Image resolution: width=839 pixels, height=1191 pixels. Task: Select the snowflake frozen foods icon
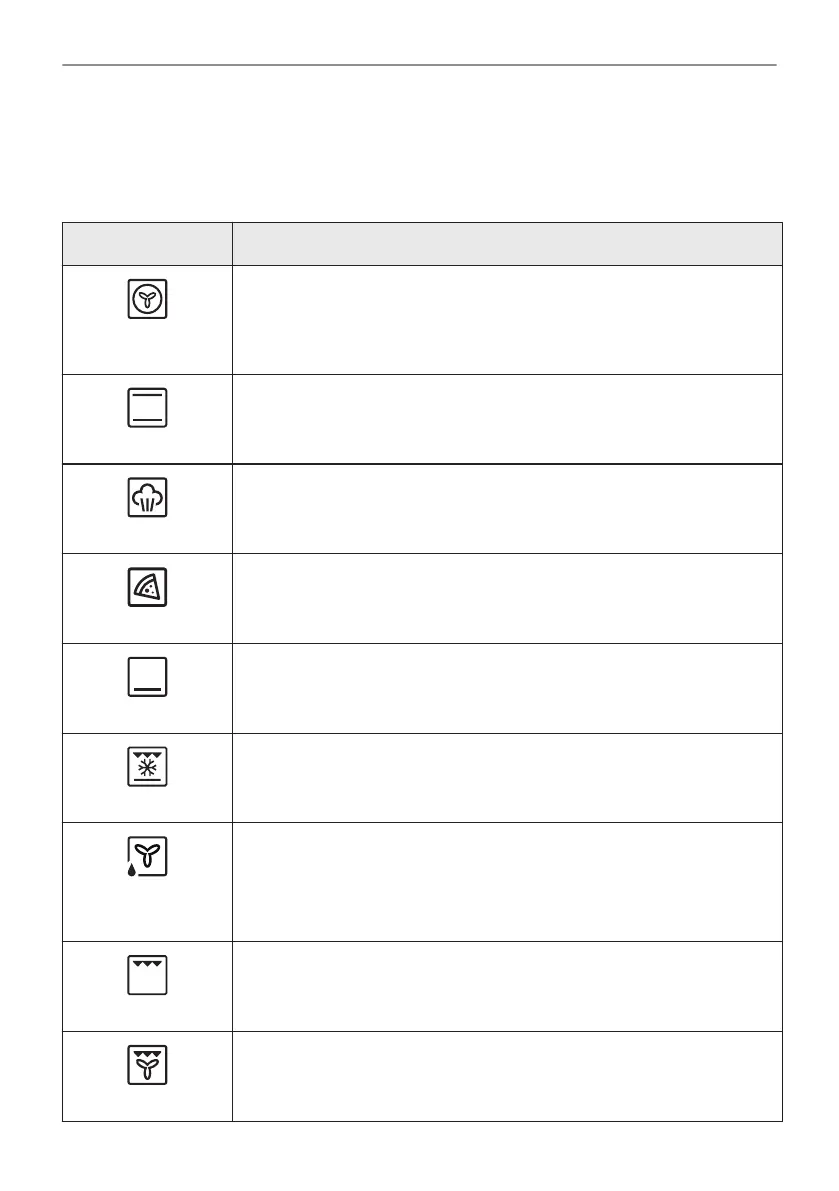[x=147, y=767]
